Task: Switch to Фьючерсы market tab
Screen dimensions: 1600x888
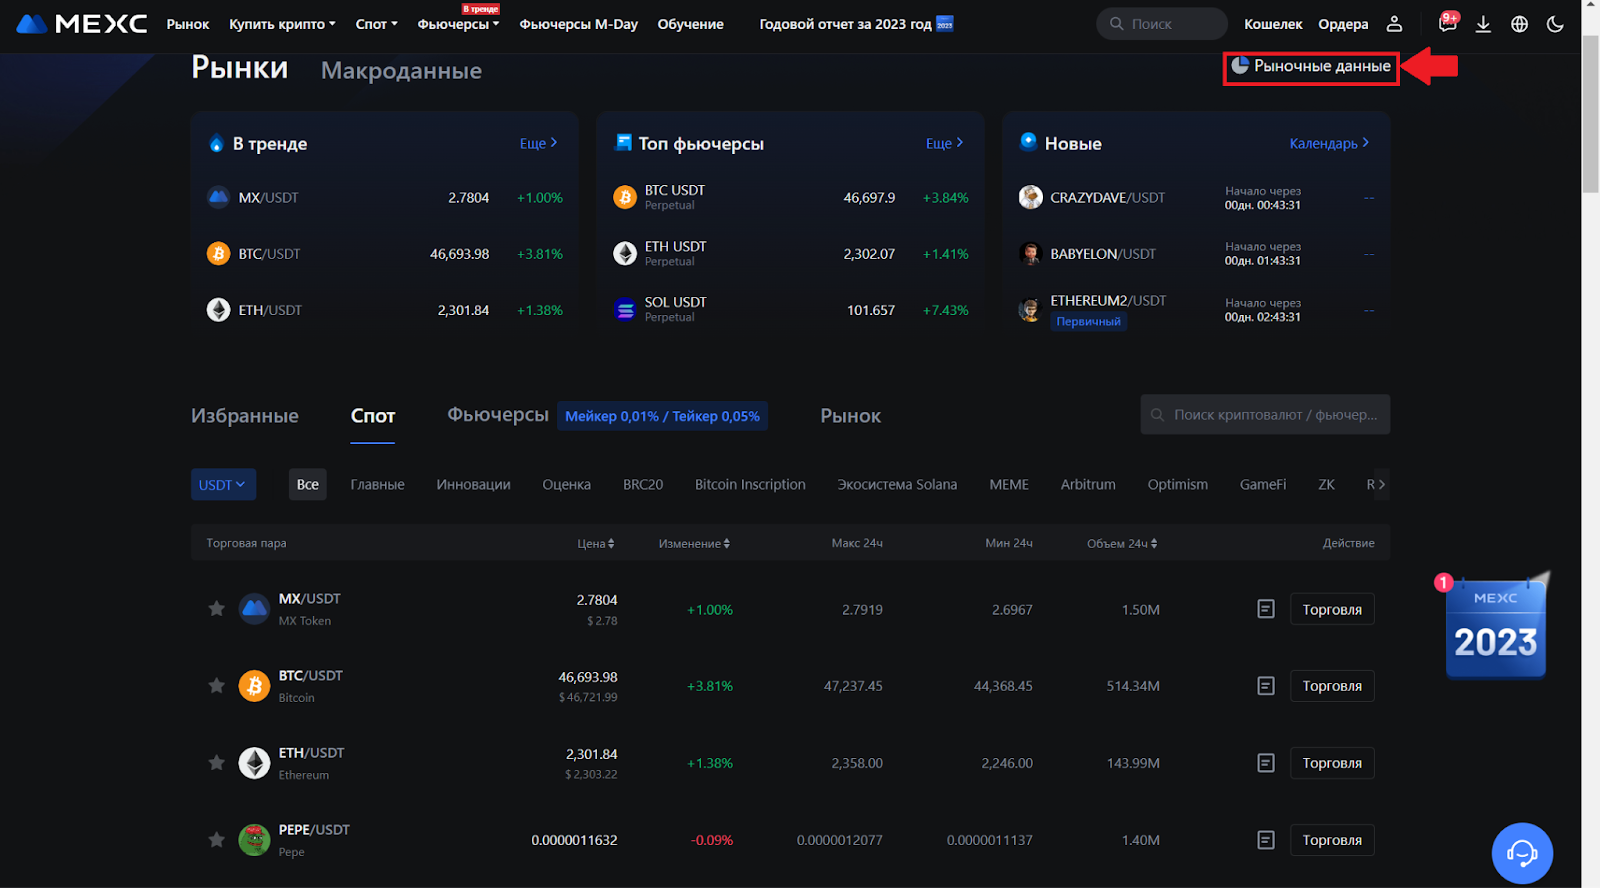Action: click(498, 415)
